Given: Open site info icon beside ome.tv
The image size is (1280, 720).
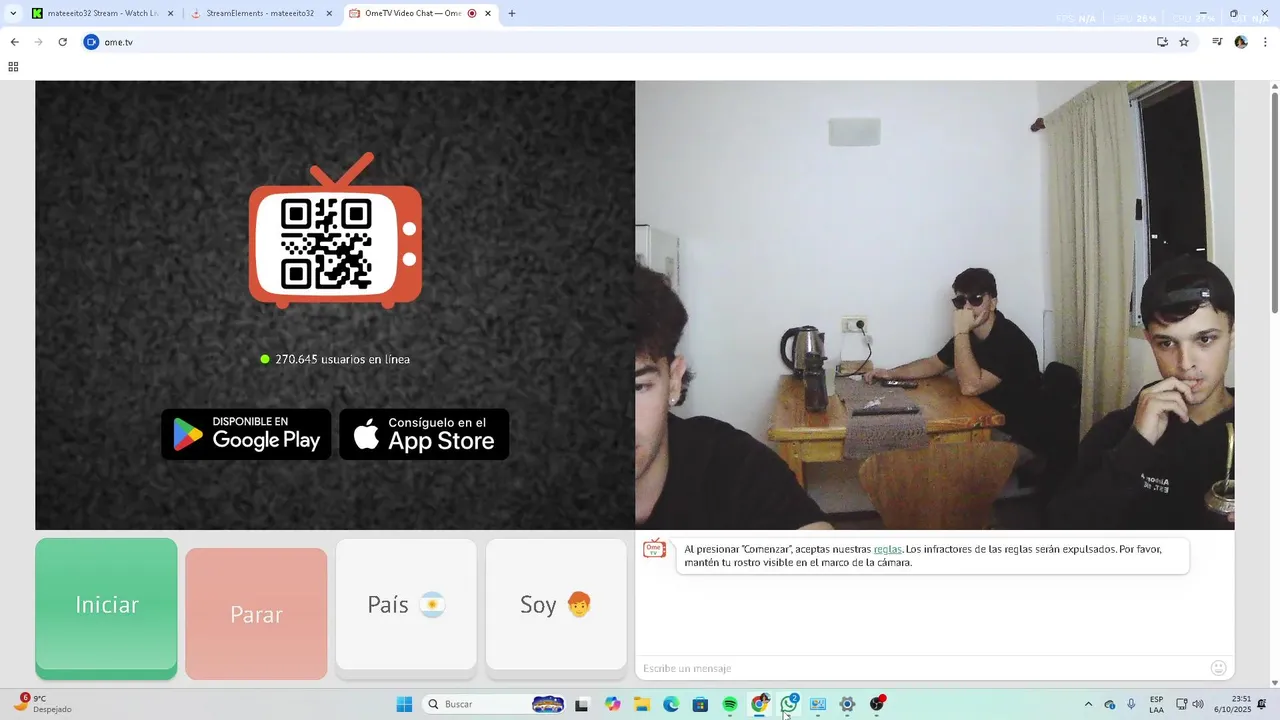Looking at the screenshot, I should pos(91,42).
